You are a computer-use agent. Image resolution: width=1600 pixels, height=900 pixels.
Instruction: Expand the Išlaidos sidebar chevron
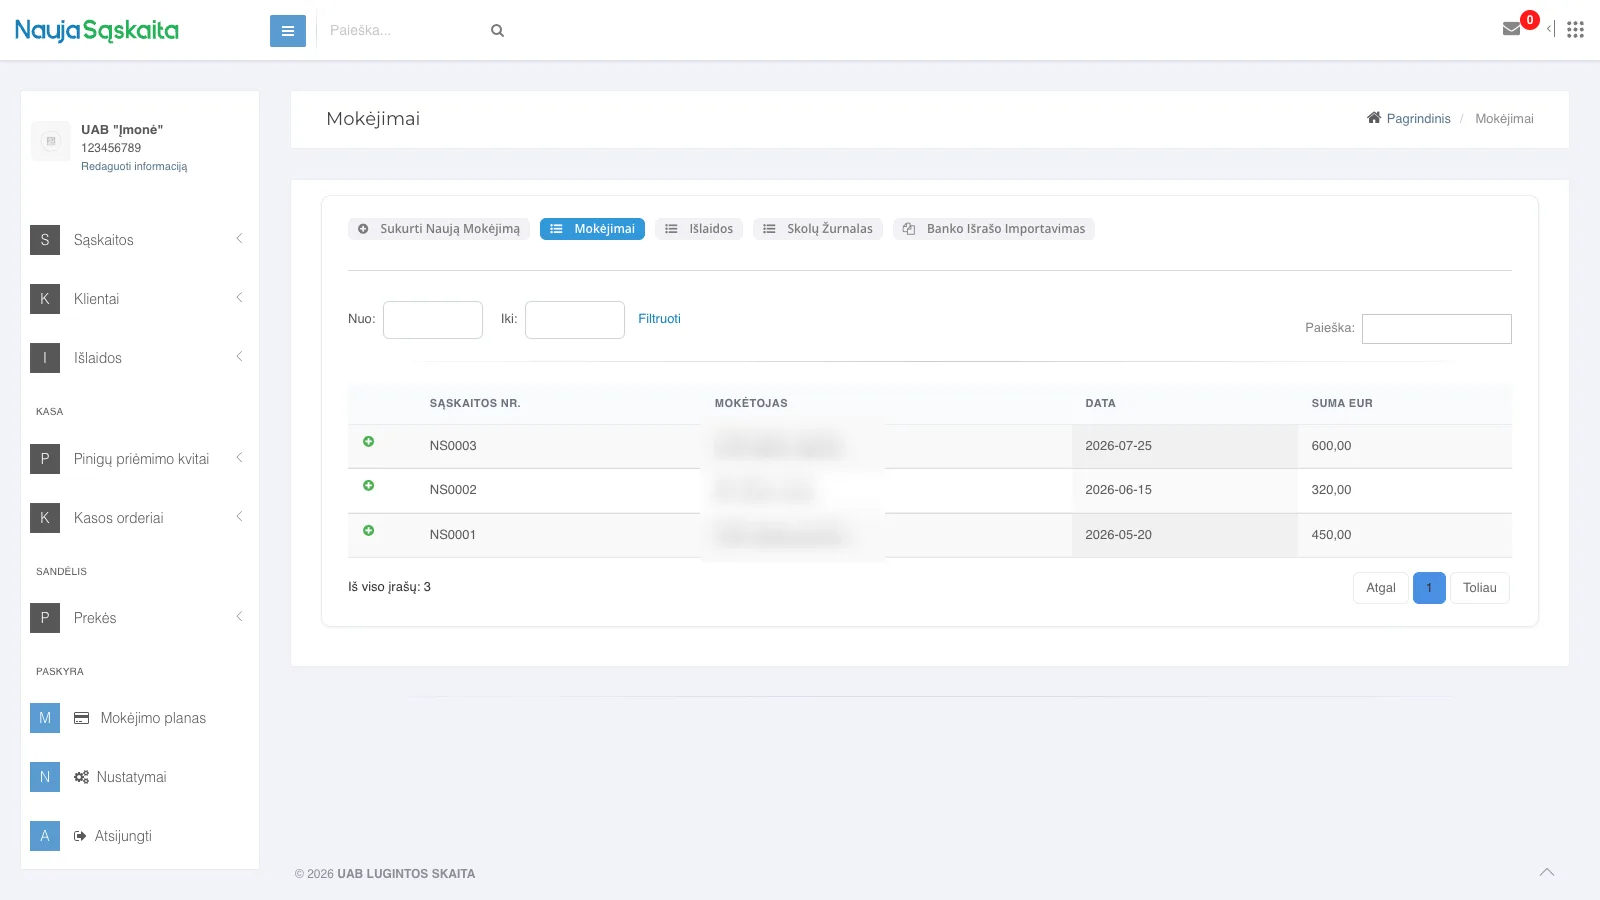point(239,356)
